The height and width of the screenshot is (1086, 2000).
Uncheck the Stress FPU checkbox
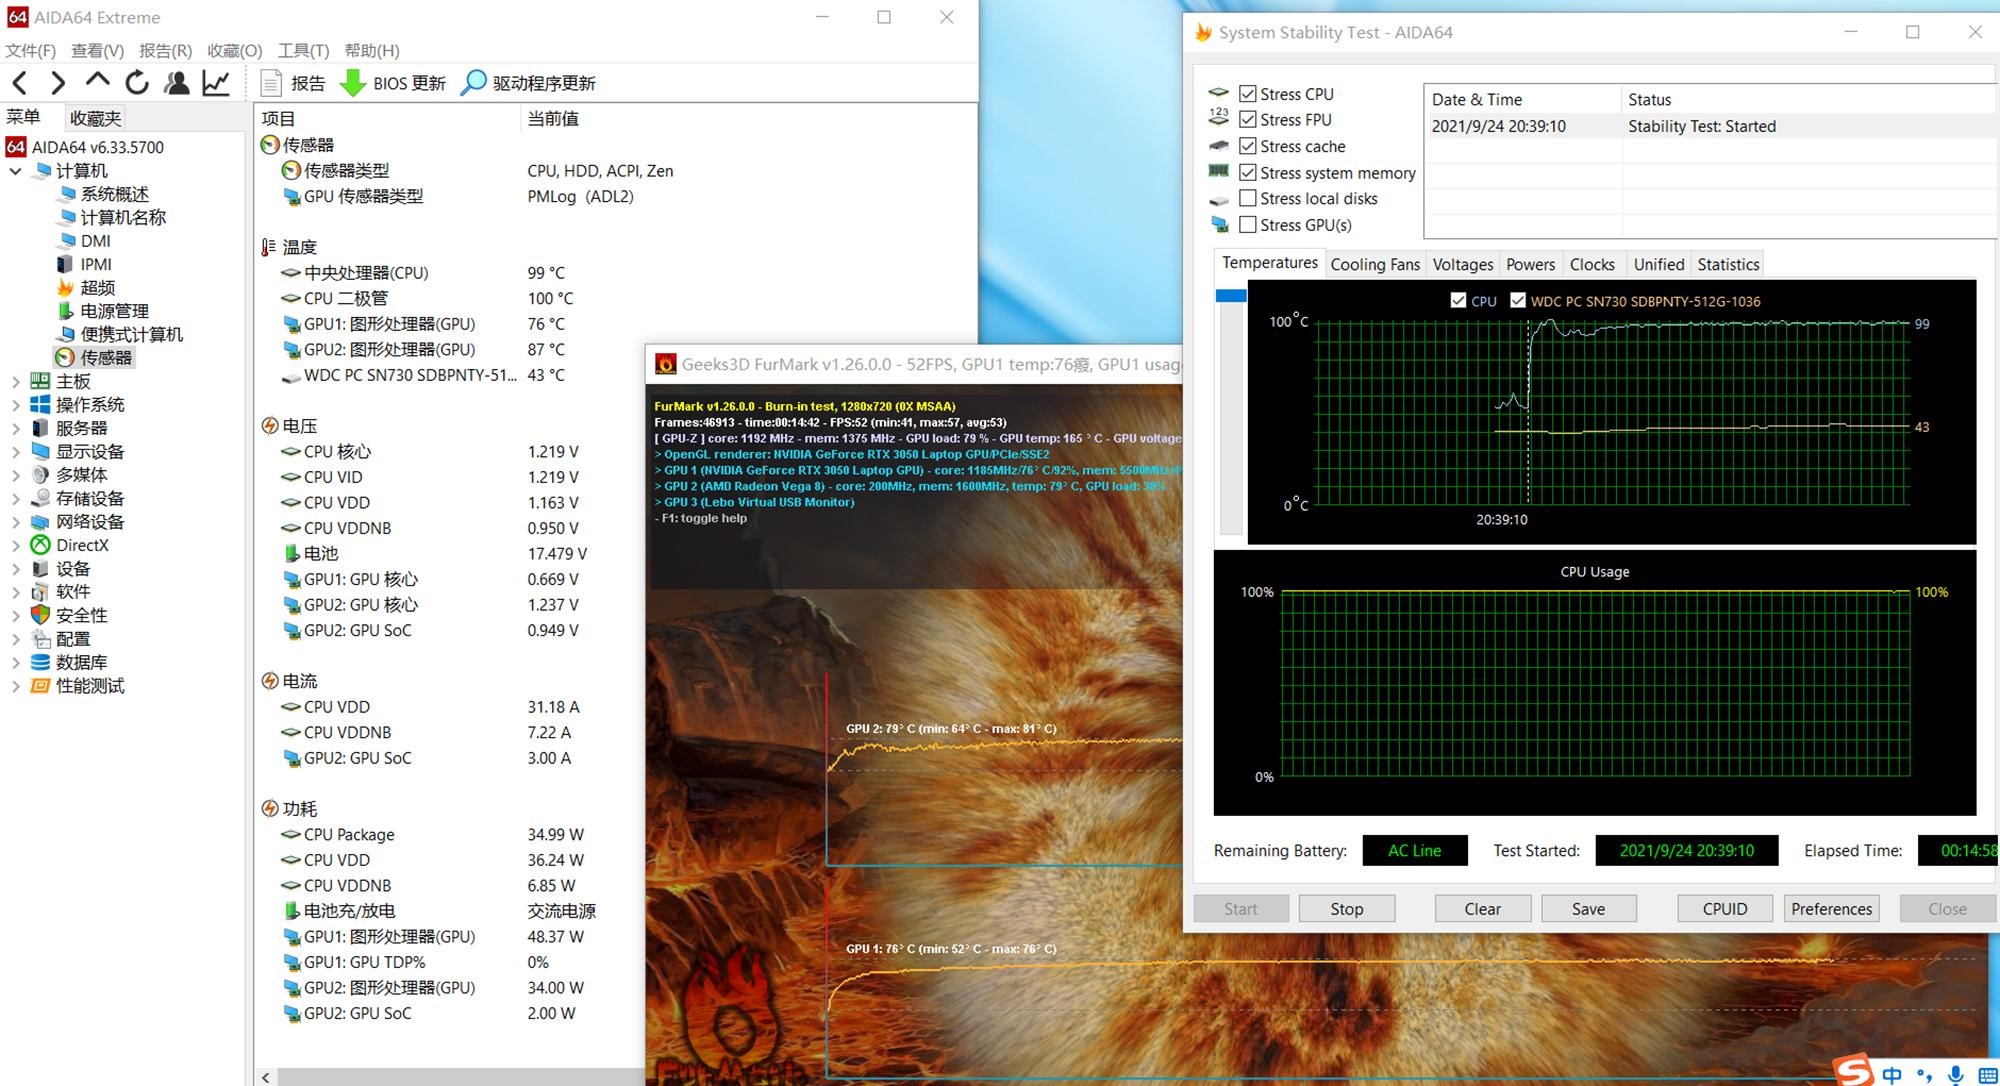1247,120
